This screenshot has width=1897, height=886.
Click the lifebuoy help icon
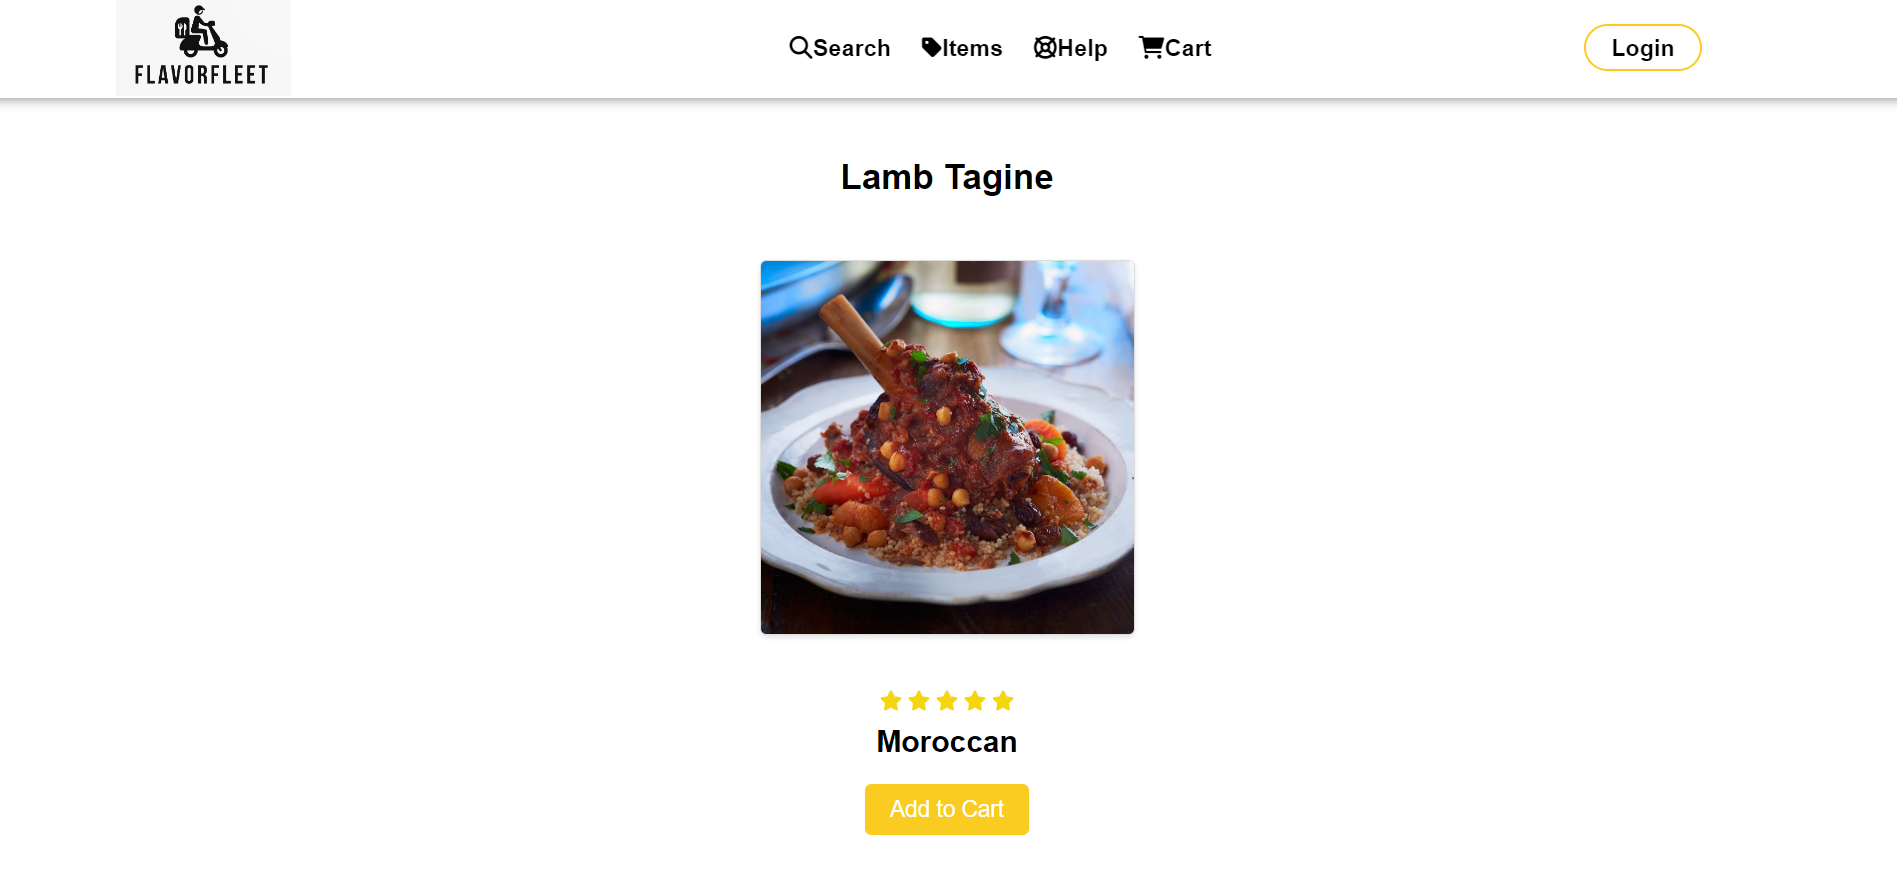[1045, 47]
